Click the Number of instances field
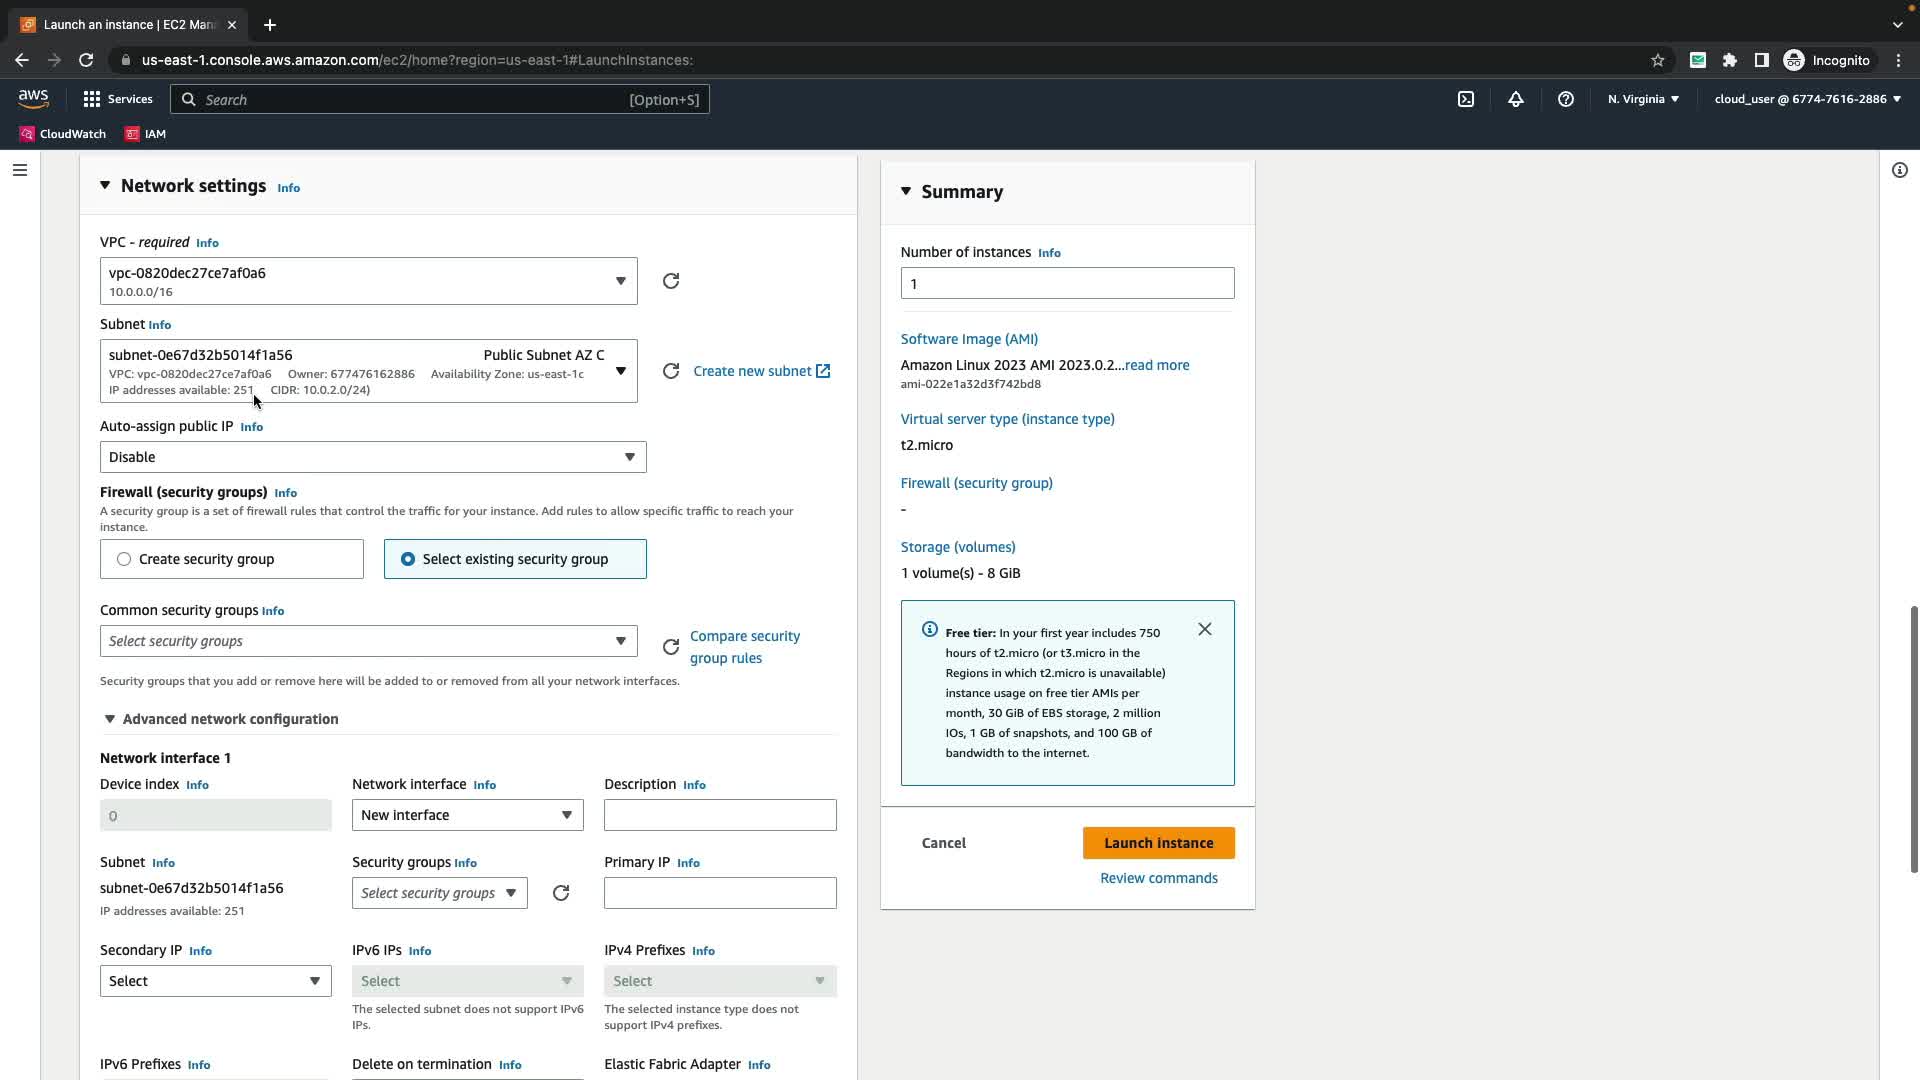1920x1080 pixels. [x=1067, y=283]
